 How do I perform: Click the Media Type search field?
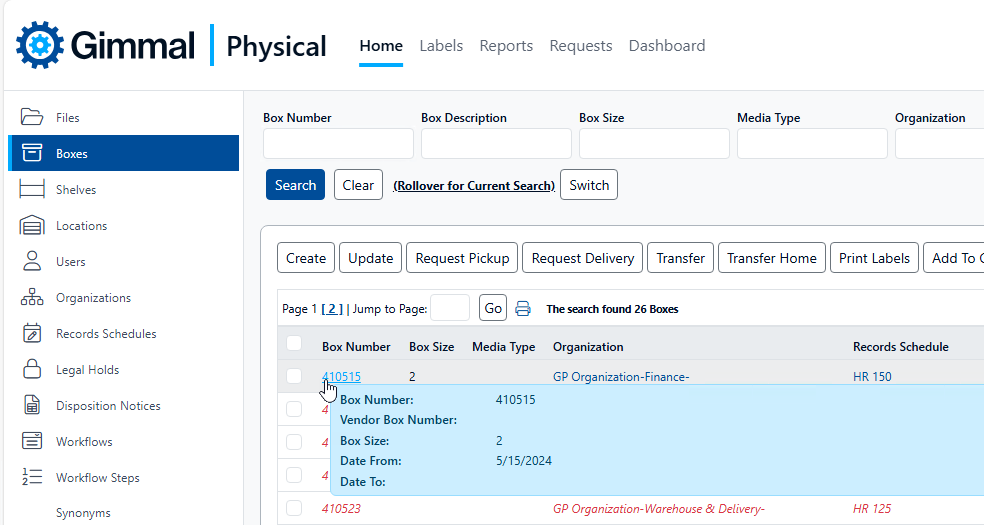(812, 144)
